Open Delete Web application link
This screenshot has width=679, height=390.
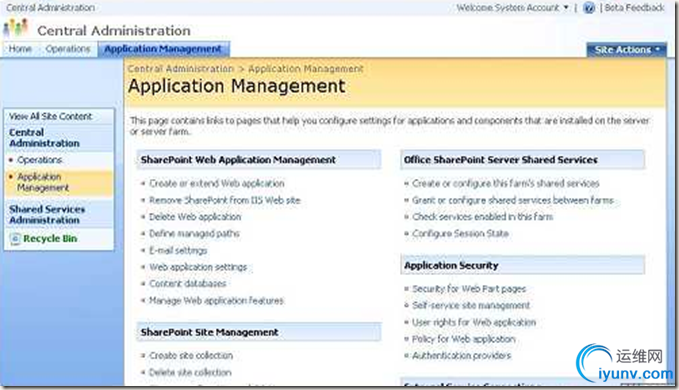[x=195, y=217]
